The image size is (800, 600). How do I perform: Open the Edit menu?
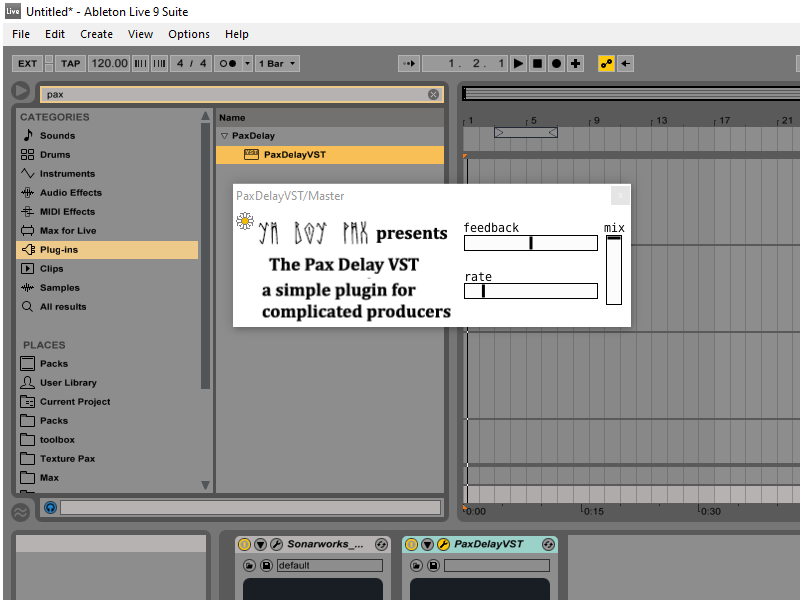55,34
